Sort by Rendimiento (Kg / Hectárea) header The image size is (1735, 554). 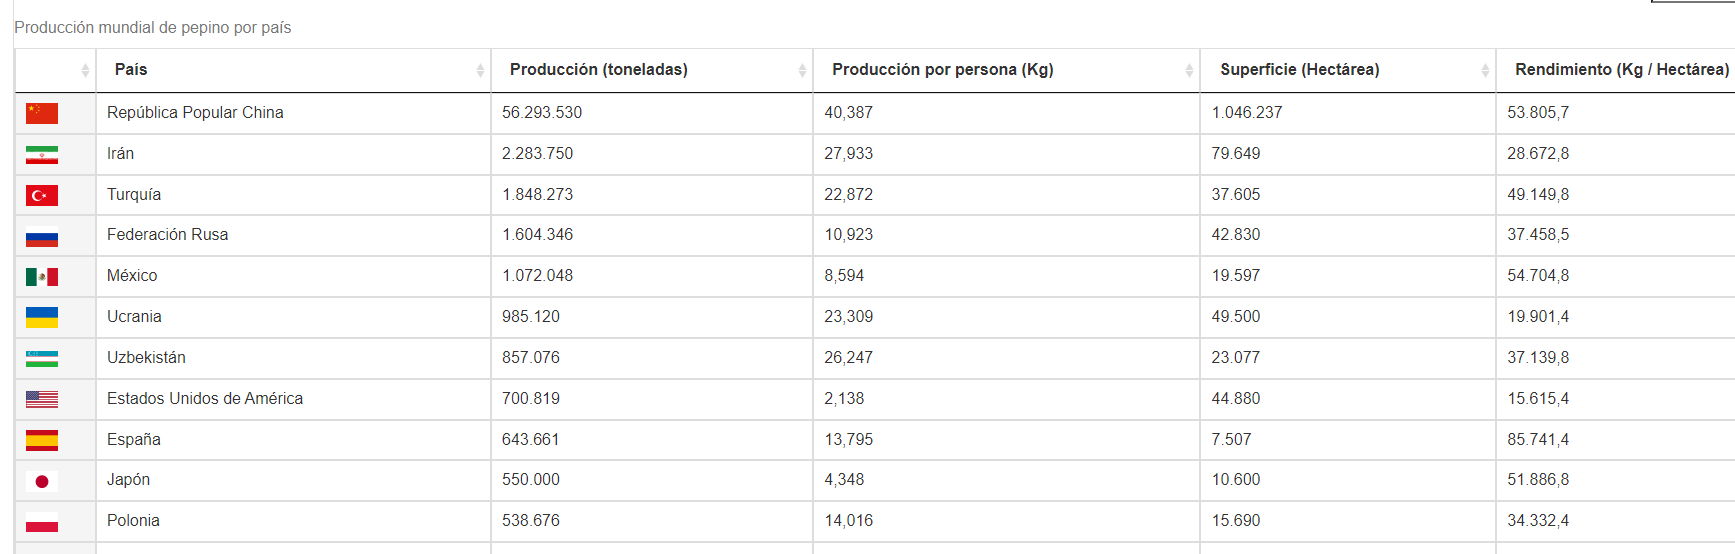pyautogui.click(x=1621, y=70)
